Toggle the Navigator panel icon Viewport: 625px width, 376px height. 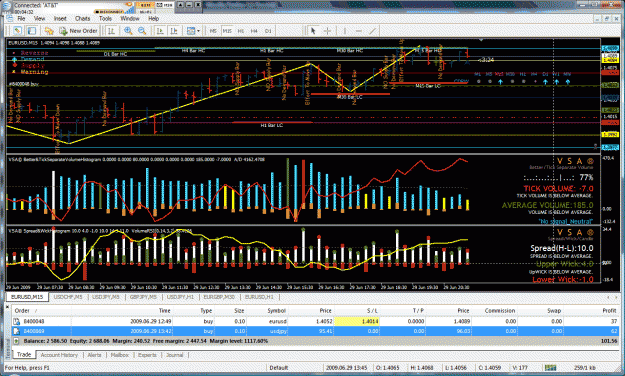coord(32,31)
